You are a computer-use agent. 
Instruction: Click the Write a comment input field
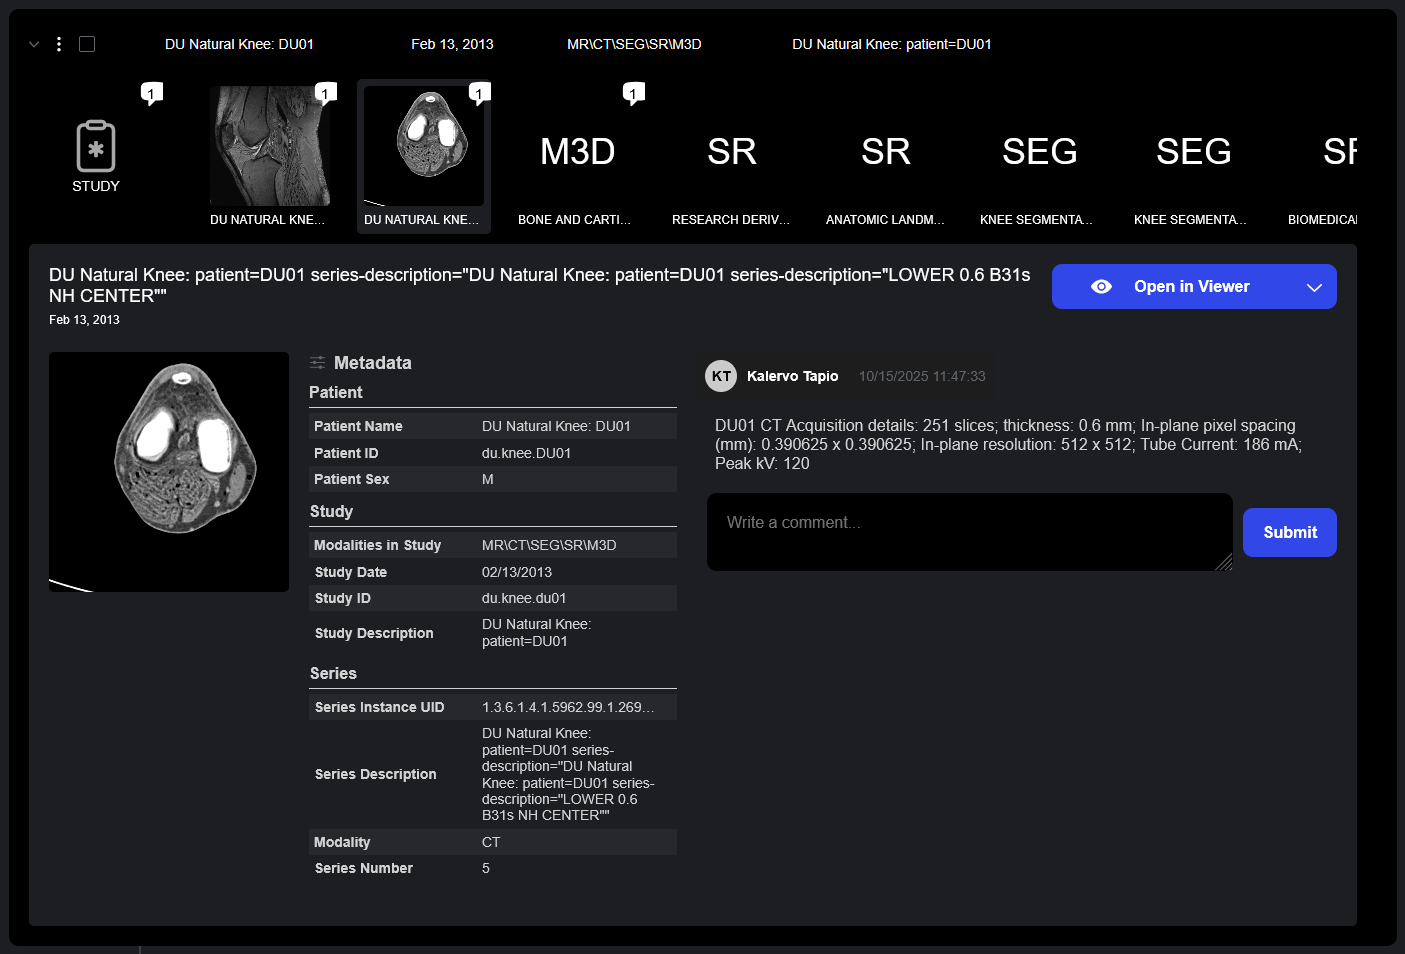[x=969, y=532]
